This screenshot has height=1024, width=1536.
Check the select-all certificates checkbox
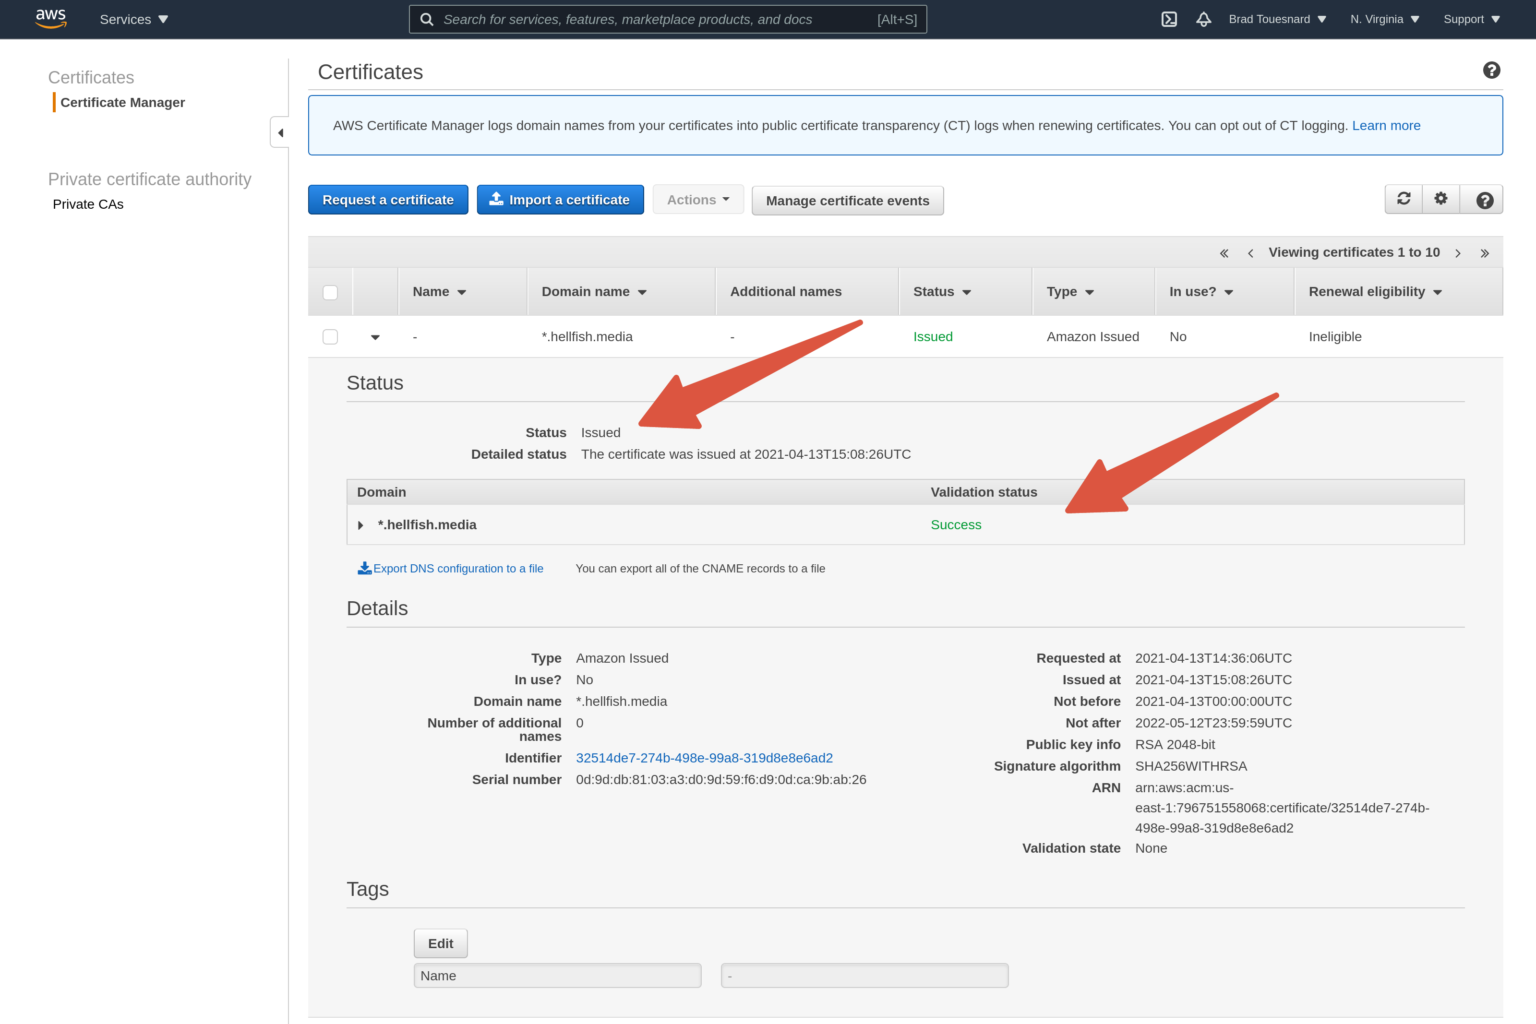[330, 292]
